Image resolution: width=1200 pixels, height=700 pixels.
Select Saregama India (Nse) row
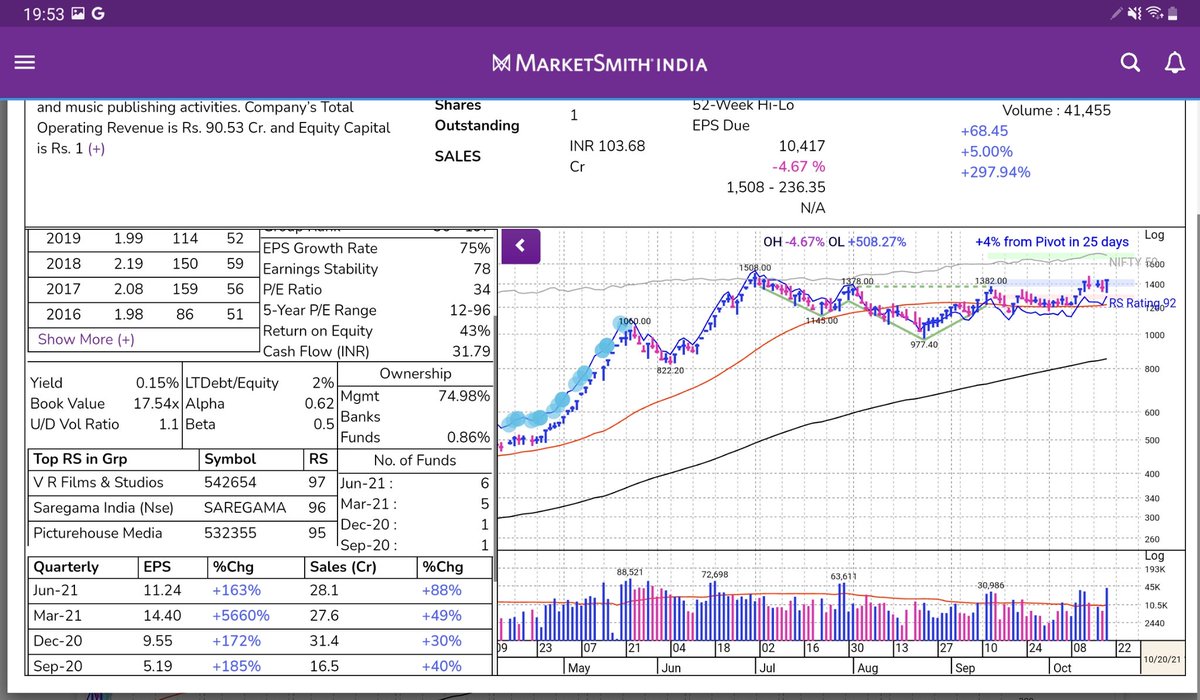182,507
